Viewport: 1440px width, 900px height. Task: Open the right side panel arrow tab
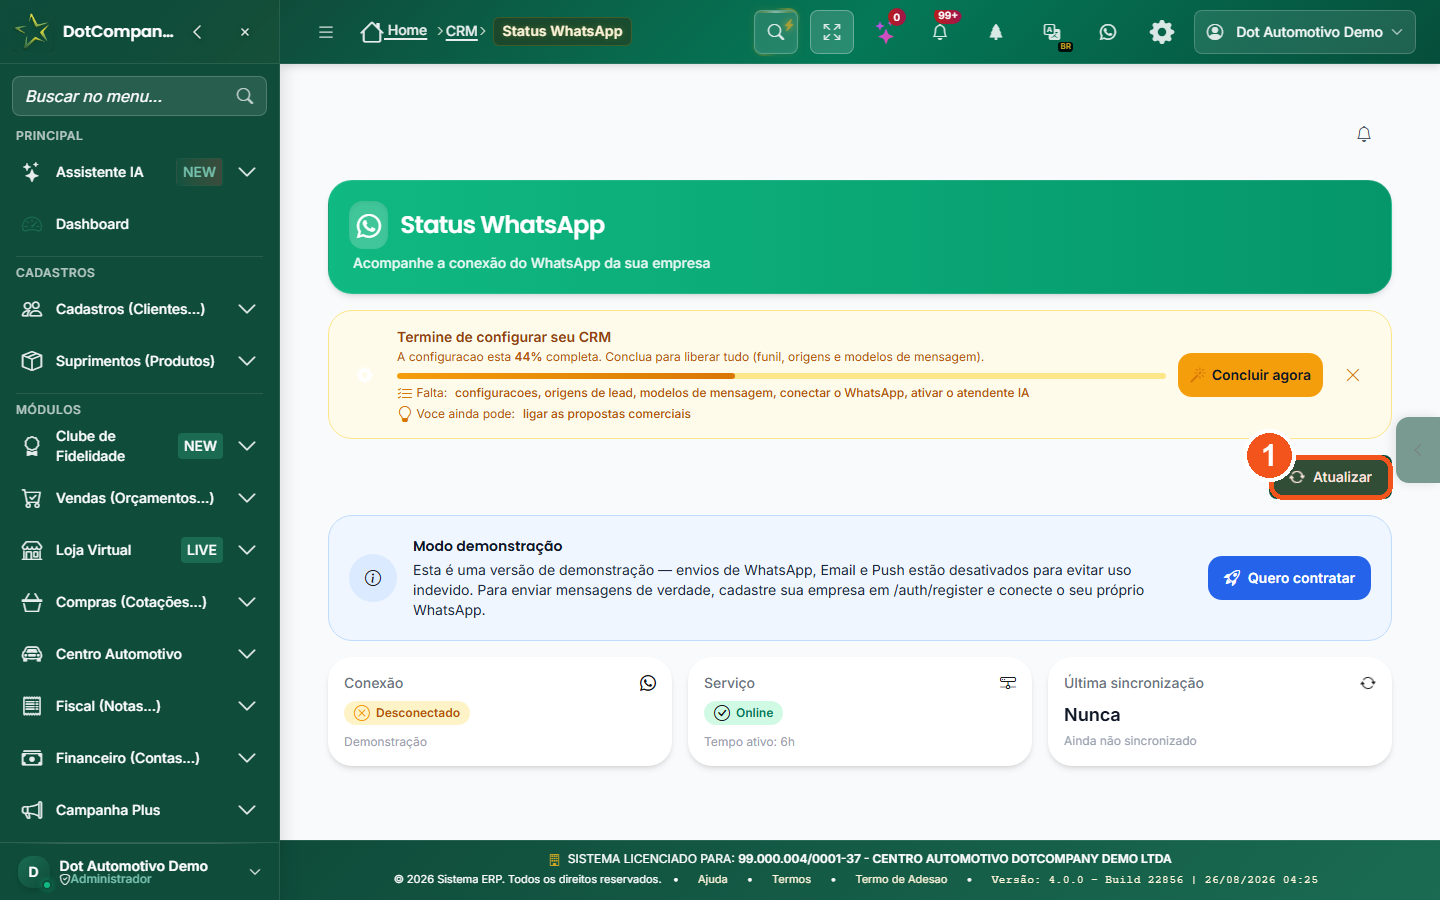1418,450
